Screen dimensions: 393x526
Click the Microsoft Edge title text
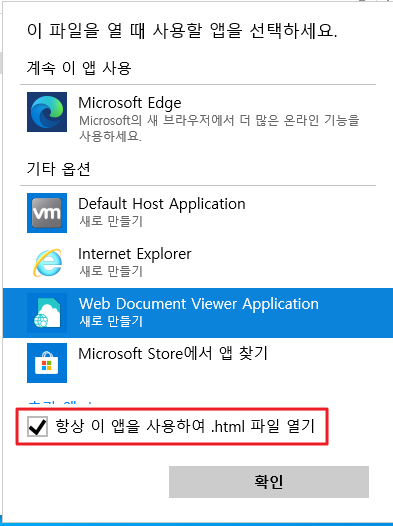point(130,103)
